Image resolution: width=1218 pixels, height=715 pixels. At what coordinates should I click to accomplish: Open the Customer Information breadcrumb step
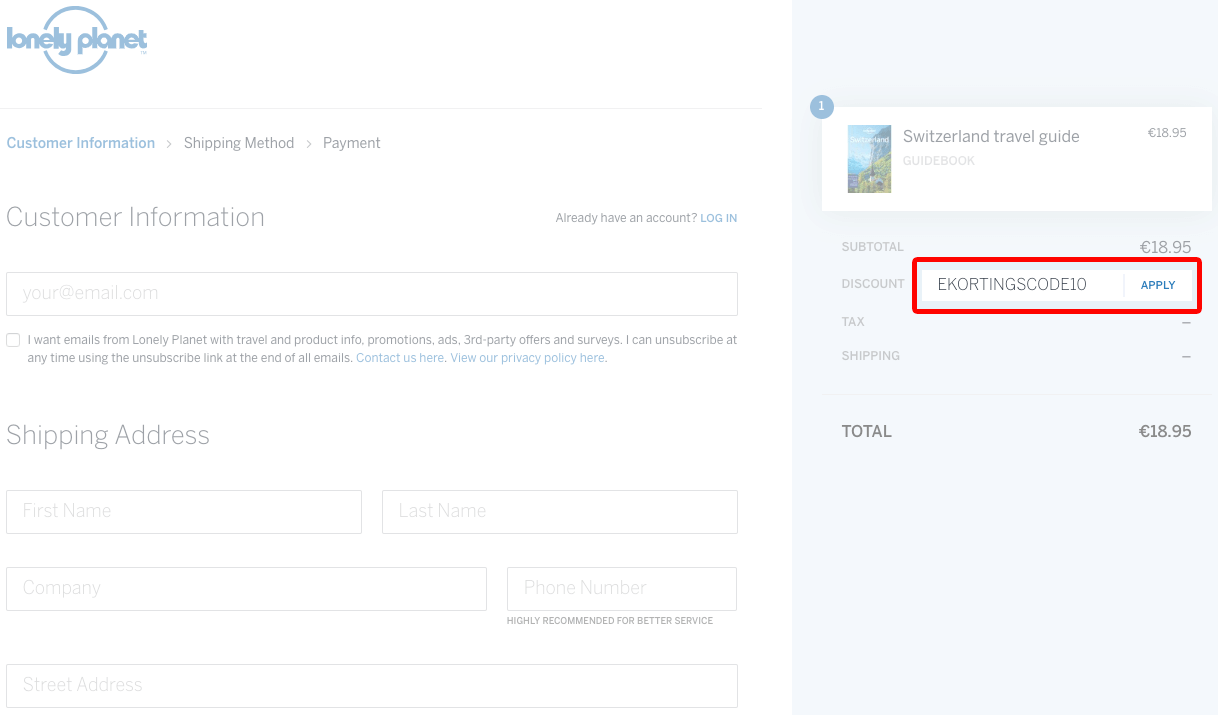tap(81, 143)
